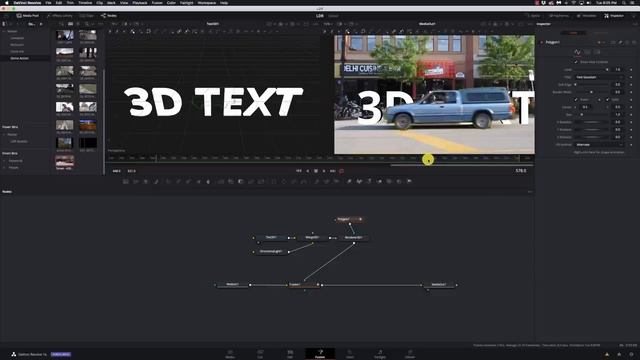The height and width of the screenshot is (360, 640).
Task: Add a Polygon mask from the toolbar
Action: (294, 181)
